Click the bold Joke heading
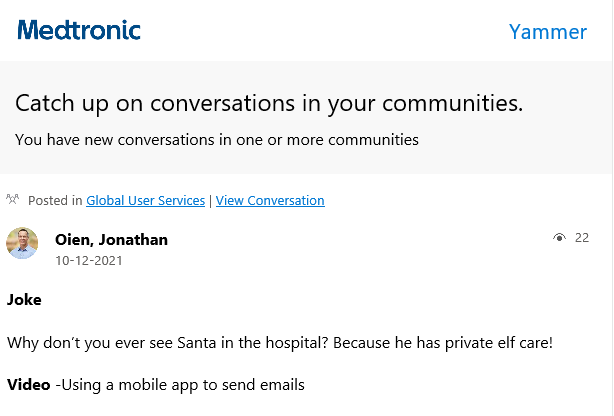Screen dimensions: 614x416 25,298
